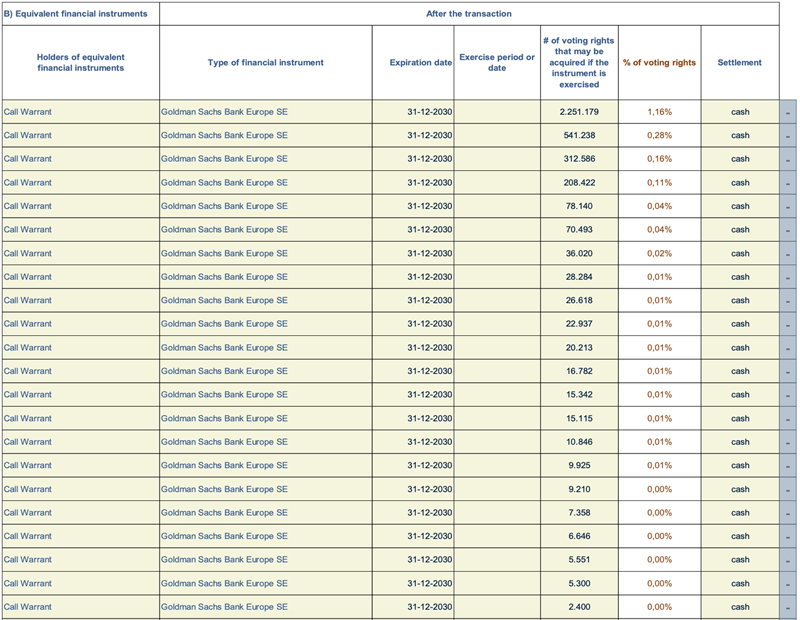Screen dimensions: 800x620
Task: Click the minus button beside 541.238 row
Action: (788, 135)
